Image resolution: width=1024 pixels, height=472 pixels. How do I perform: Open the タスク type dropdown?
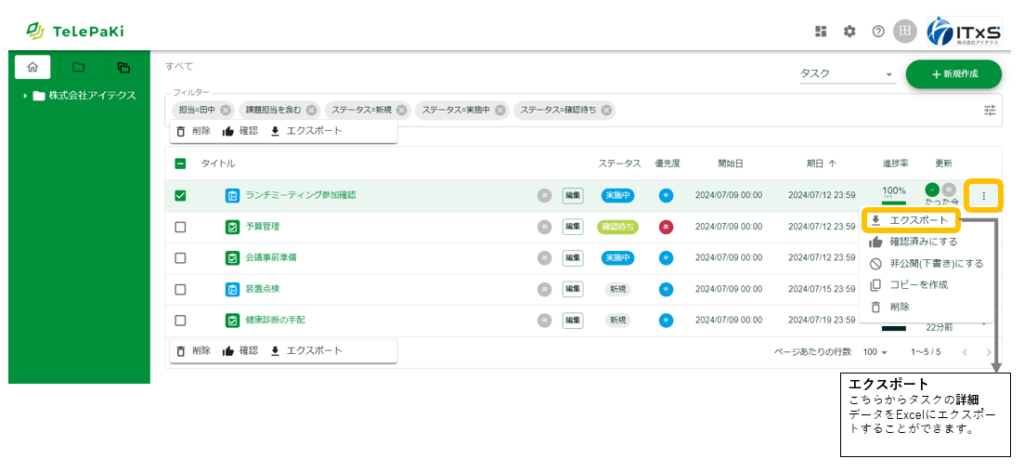[x=846, y=74]
